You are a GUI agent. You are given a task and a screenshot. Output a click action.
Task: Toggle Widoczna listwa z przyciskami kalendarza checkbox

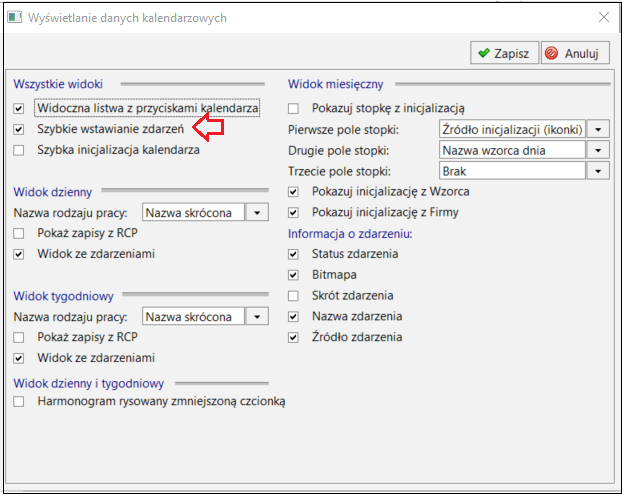click(x=18, y=108)
